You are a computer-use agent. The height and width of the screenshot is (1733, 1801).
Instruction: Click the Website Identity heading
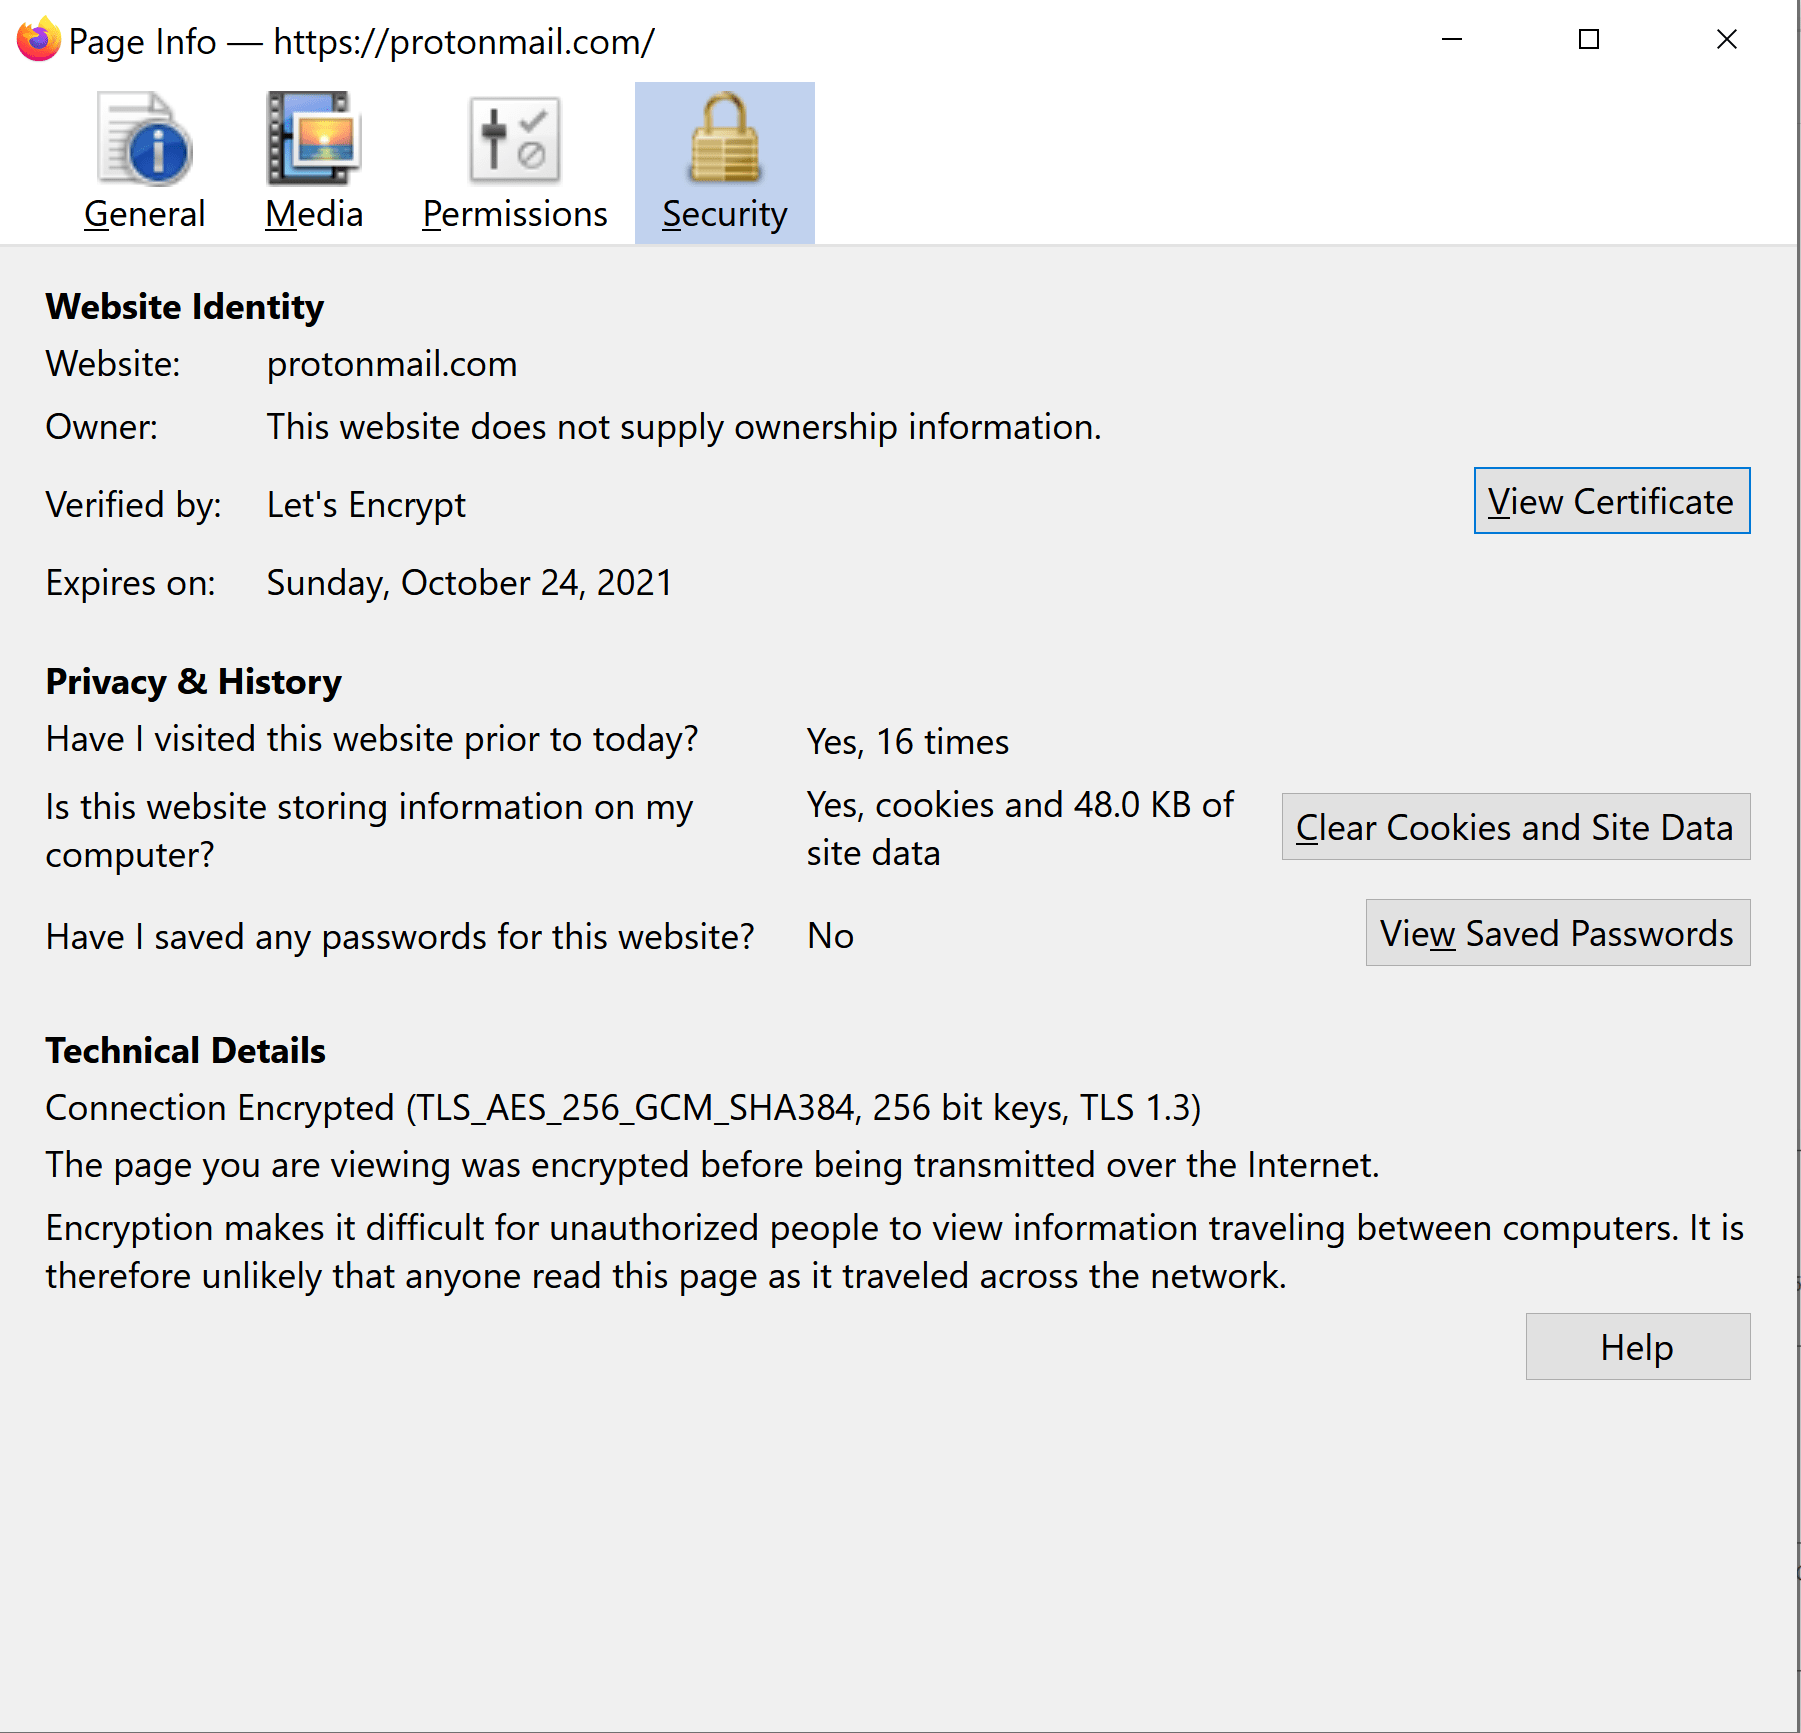[185, 307]
